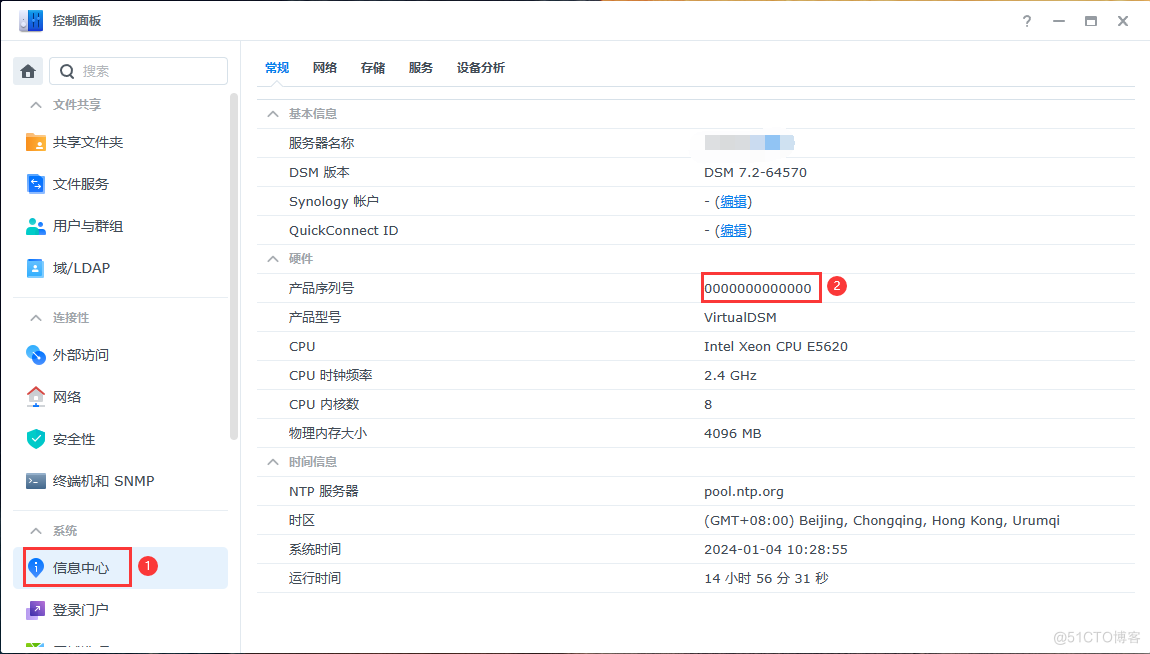Click the 运行时间 row label
The width and height of the screenshot is (1150, 654).
[x=315, y=578]
